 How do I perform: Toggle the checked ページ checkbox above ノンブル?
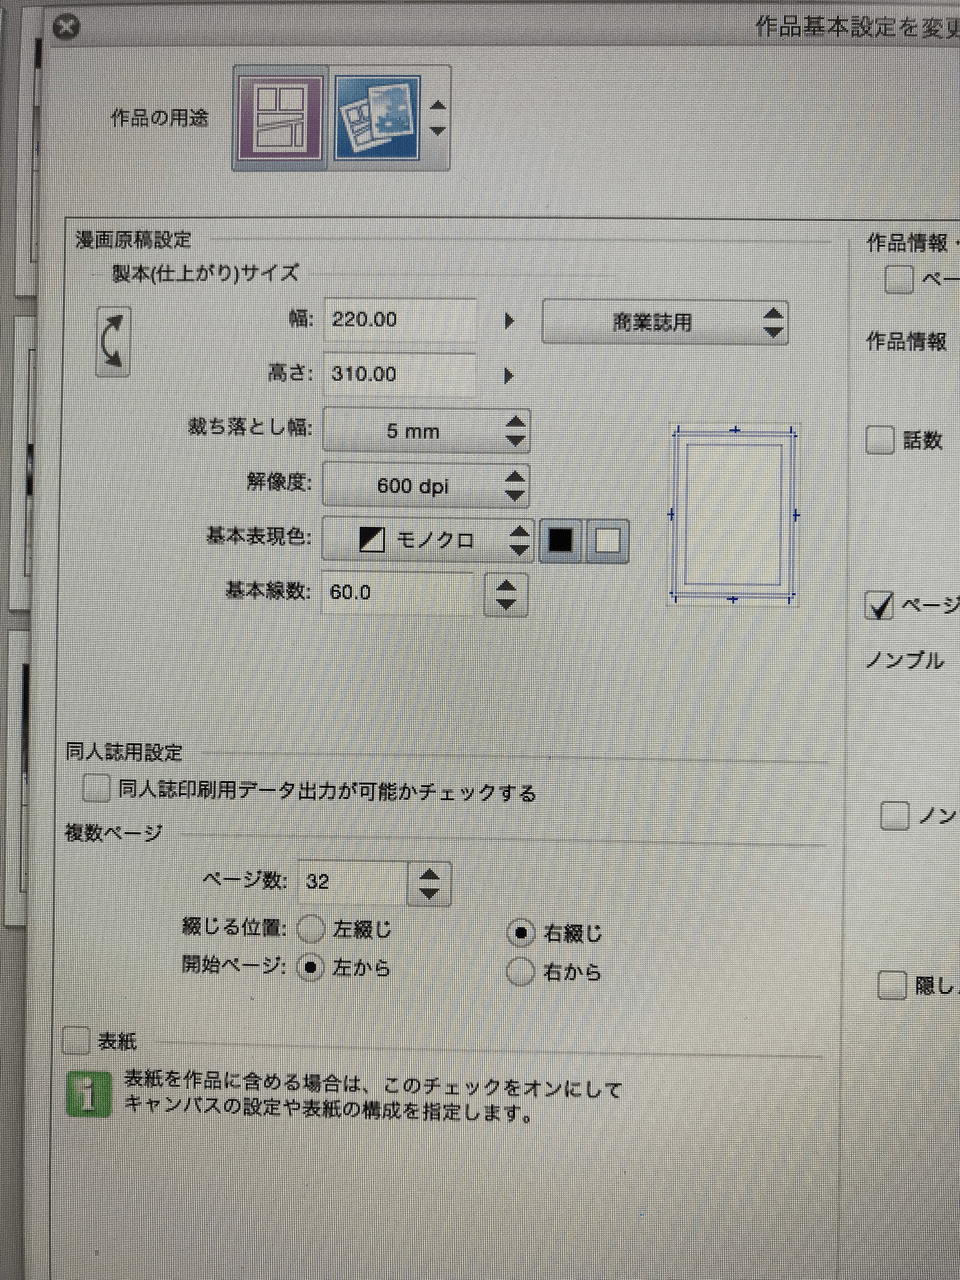point(880,605)
